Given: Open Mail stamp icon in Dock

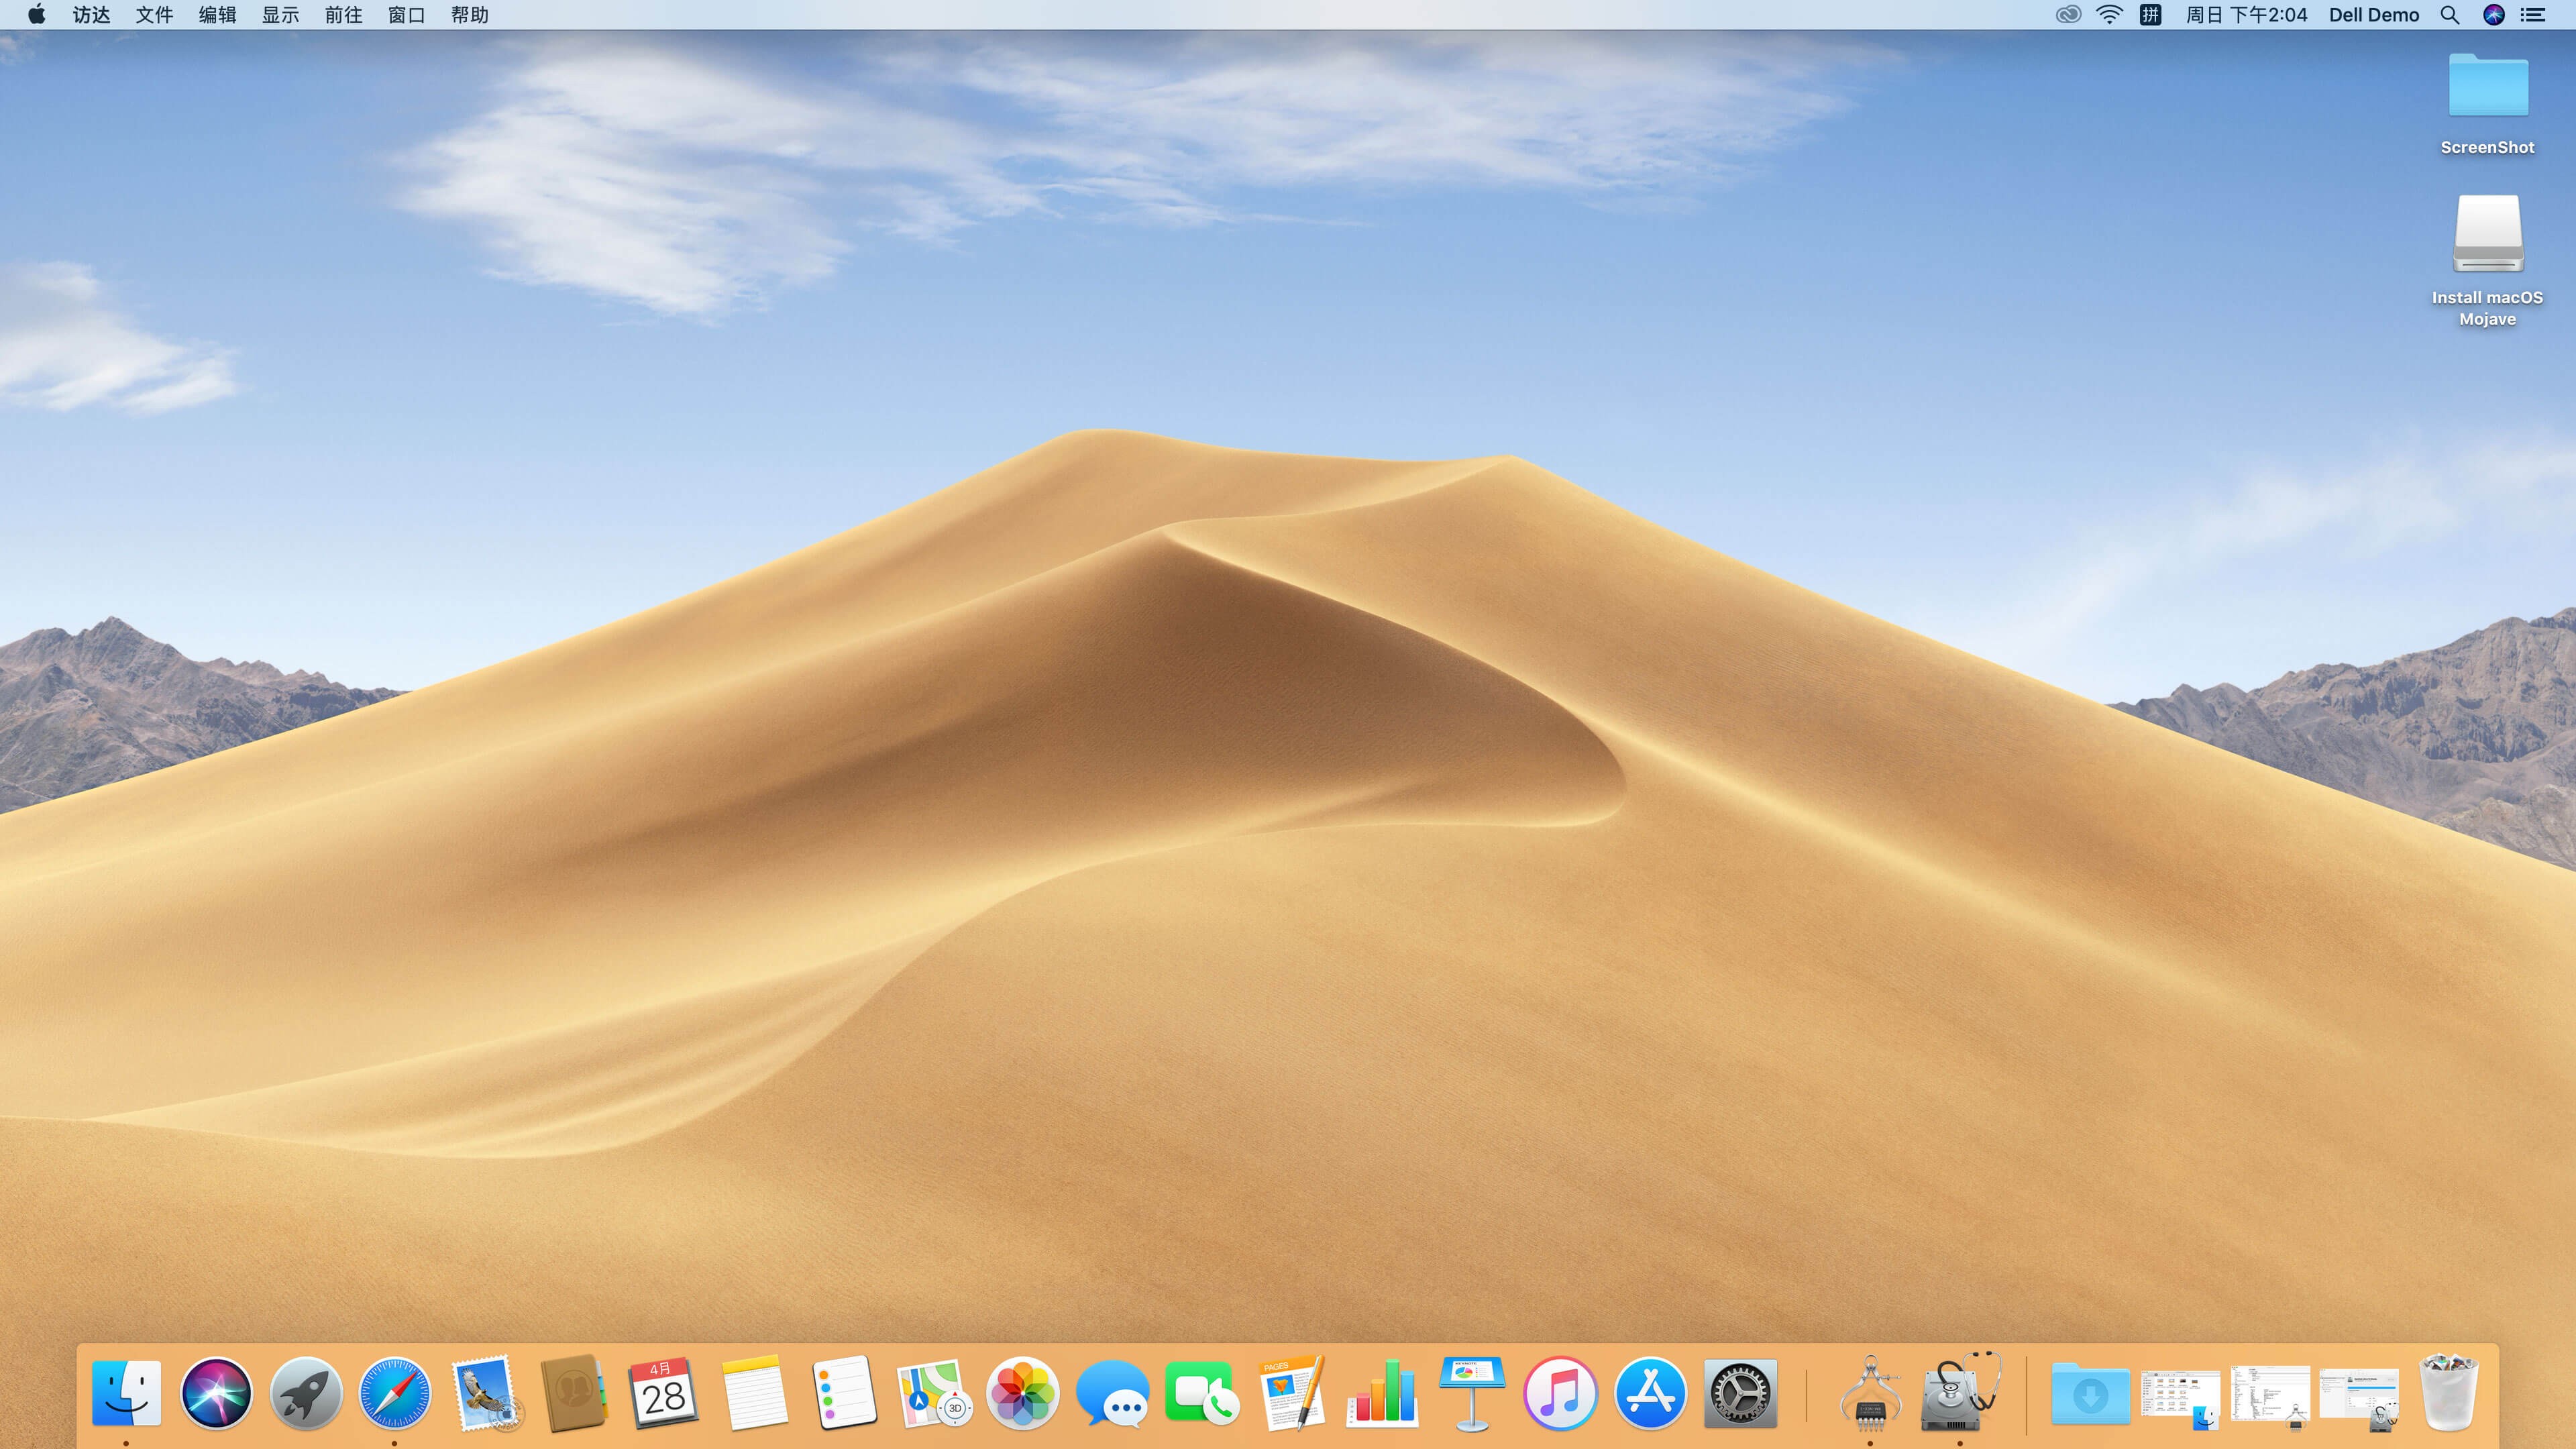Looking at the screenshot, I should point(485,1392).
